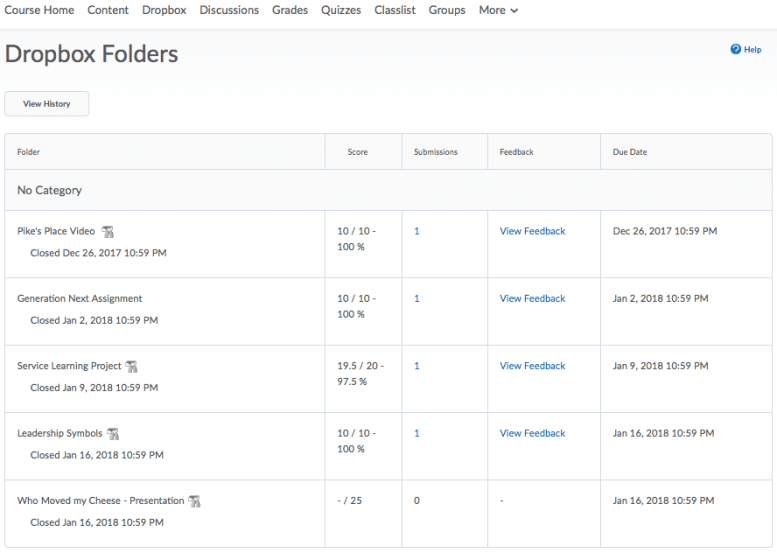Go to the Grades menu item
The height and width of the screenshot is (553, 777).
click(290, 10)
